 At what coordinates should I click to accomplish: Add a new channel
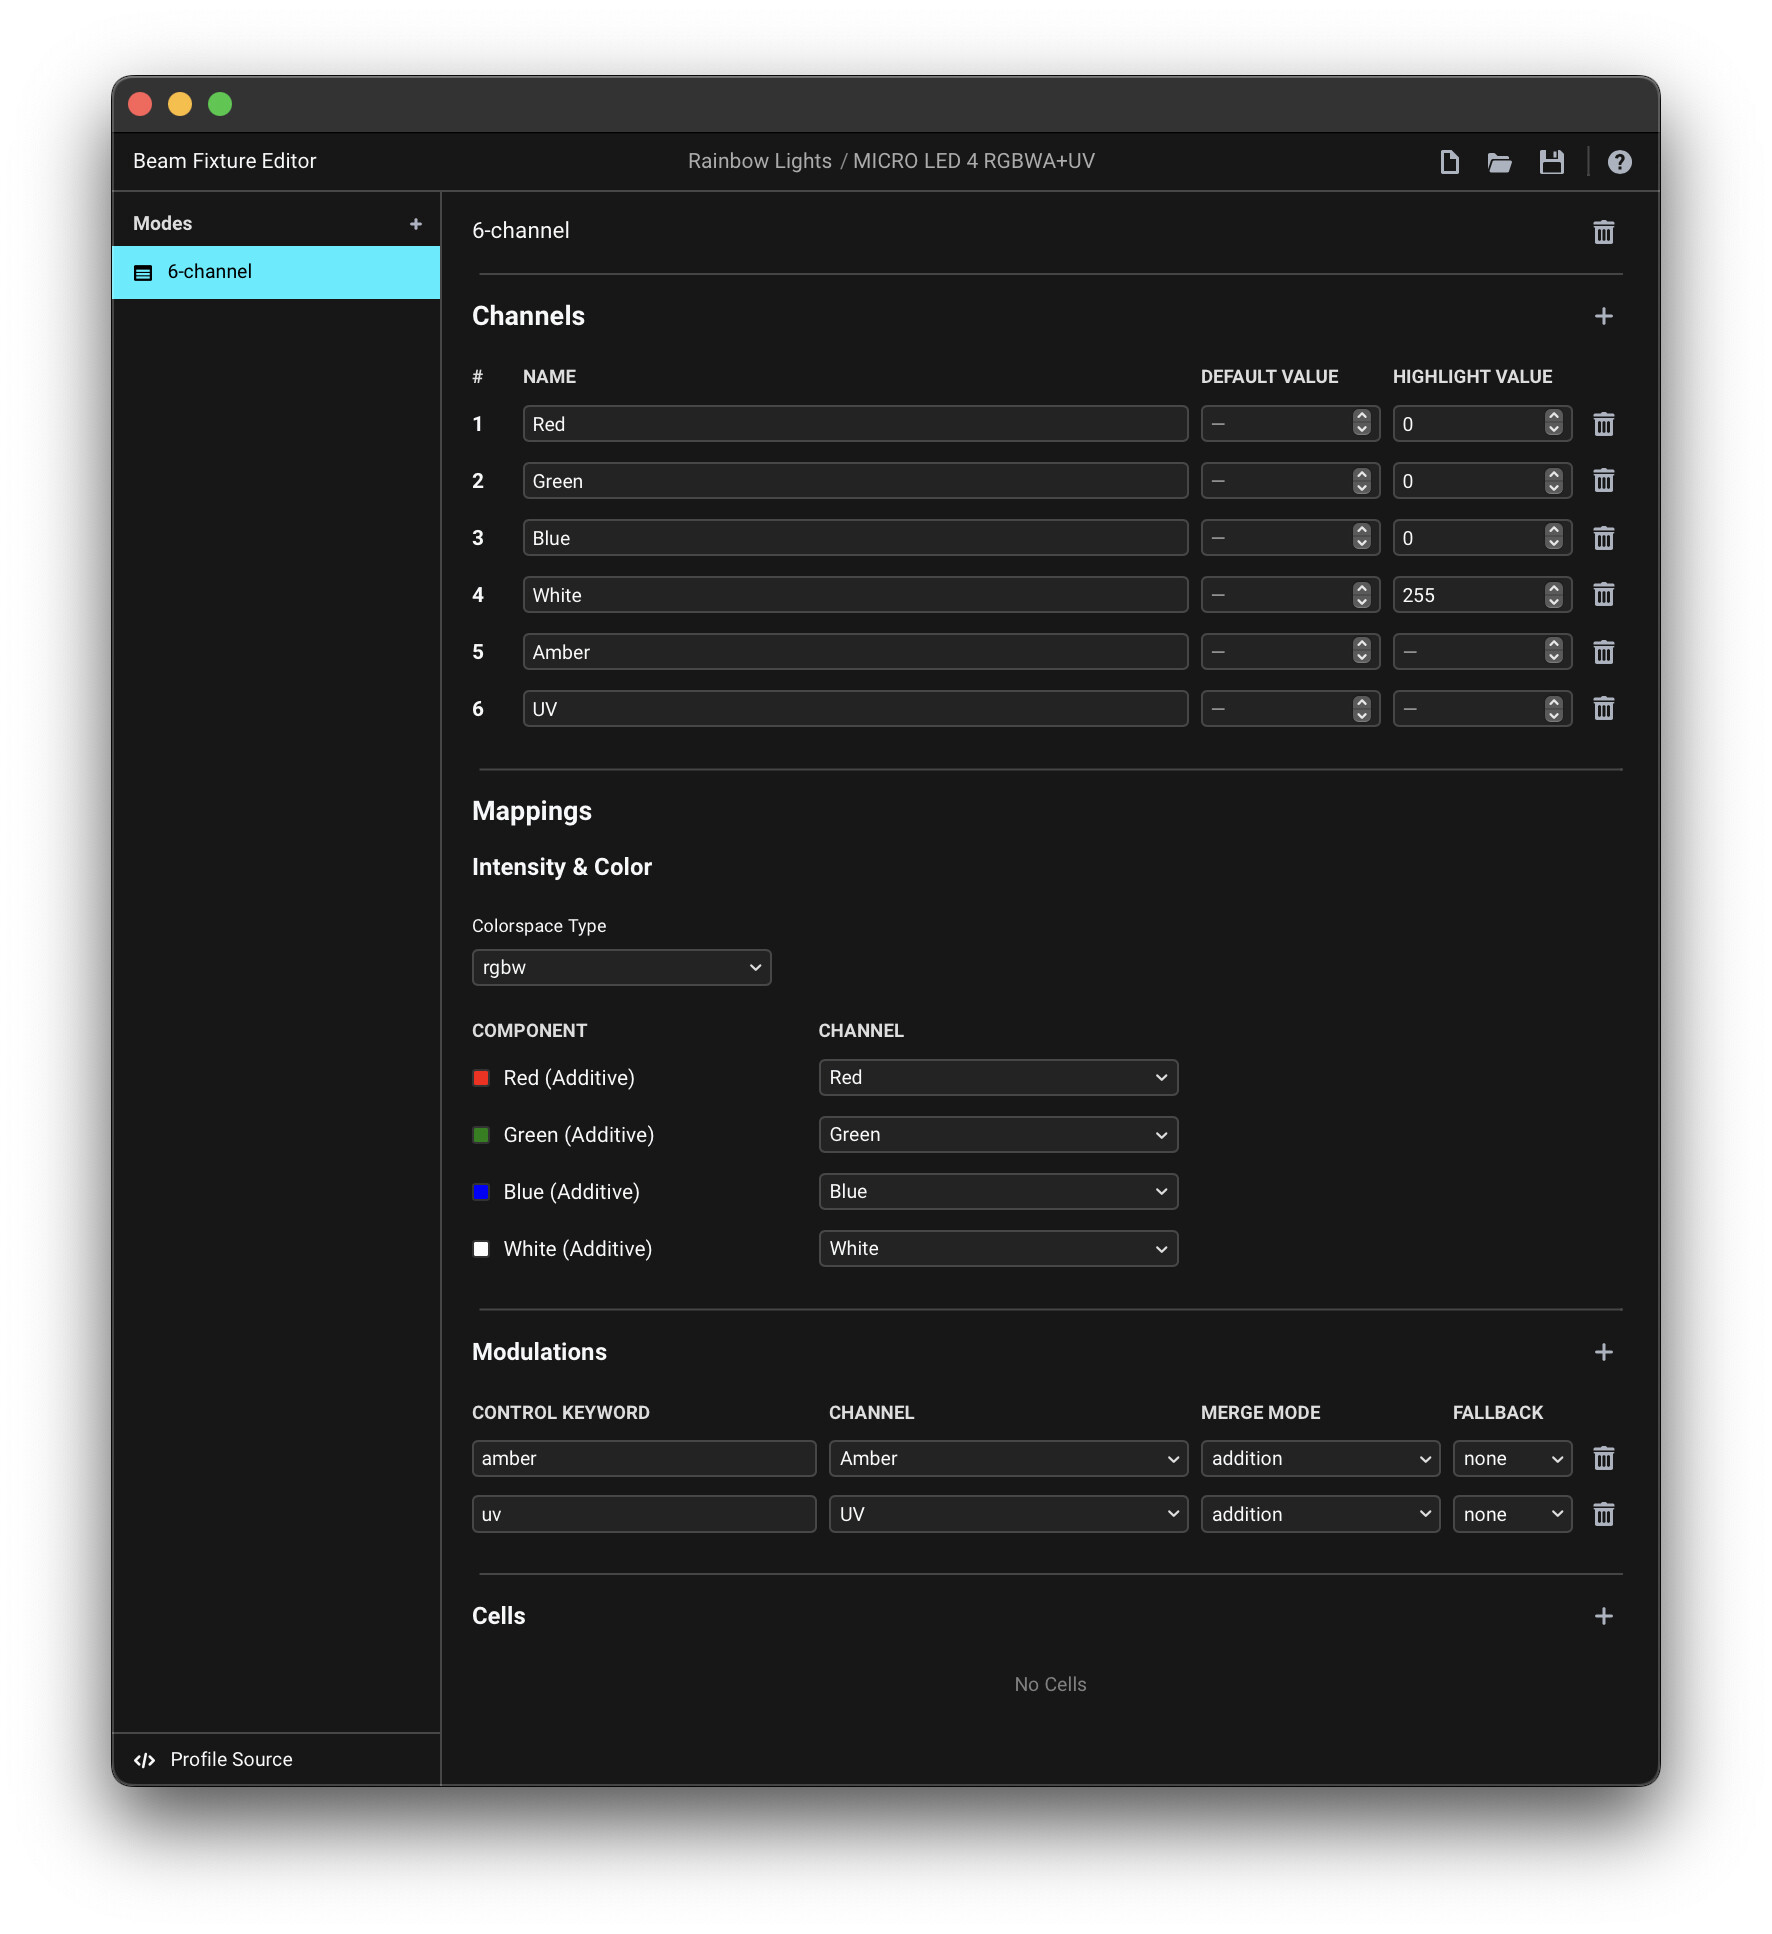coord(1603,316)
